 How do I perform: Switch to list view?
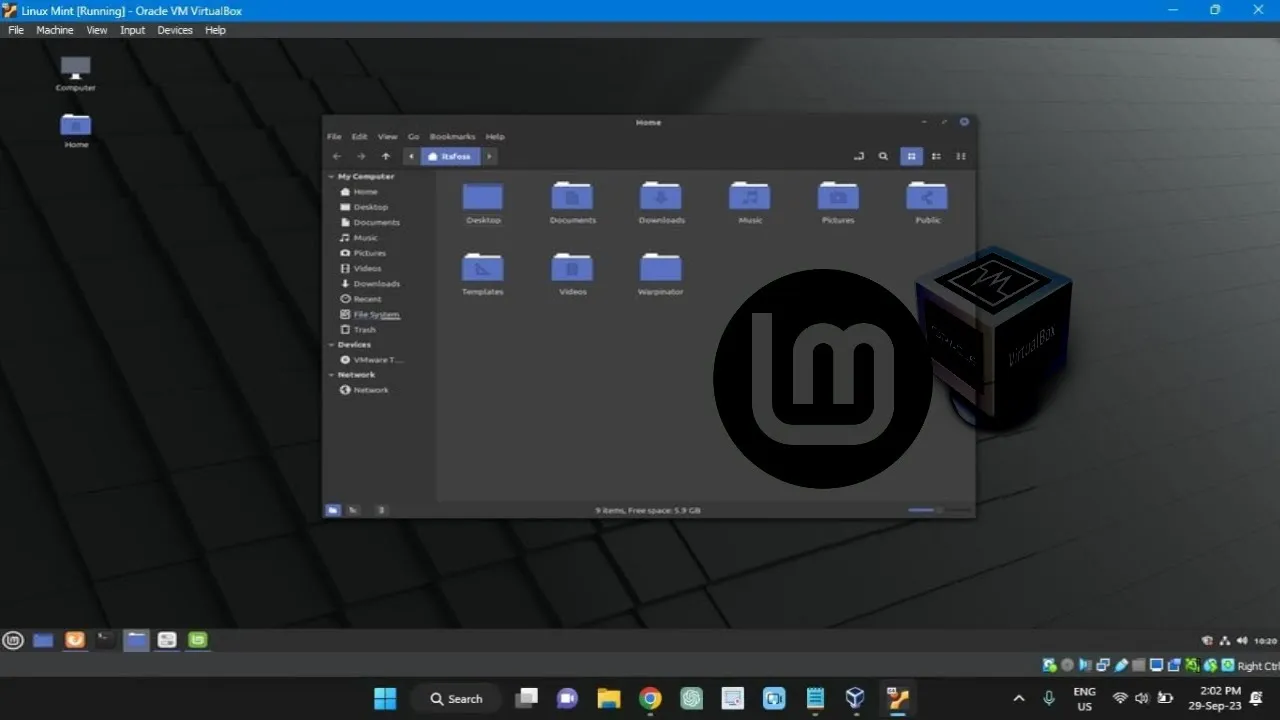point(936,156)
